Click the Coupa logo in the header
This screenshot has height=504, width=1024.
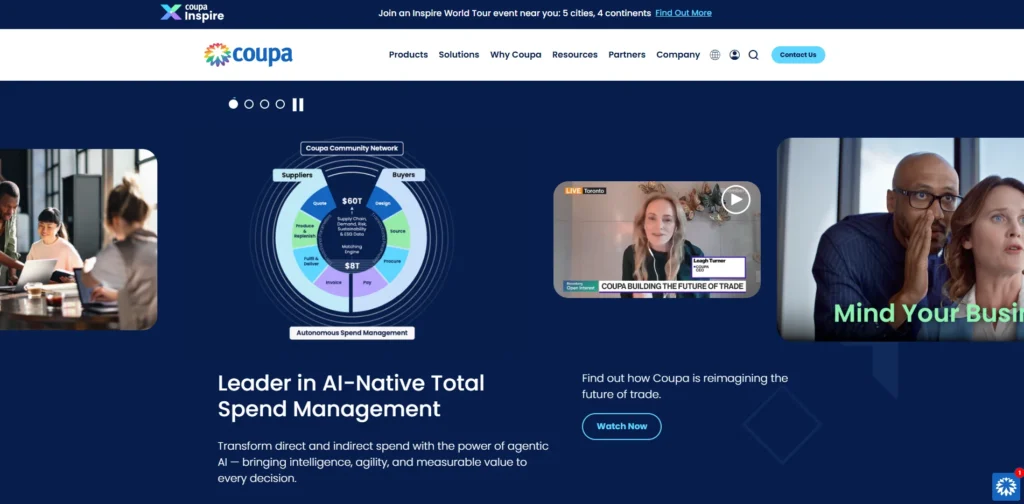tap(248, 55)
